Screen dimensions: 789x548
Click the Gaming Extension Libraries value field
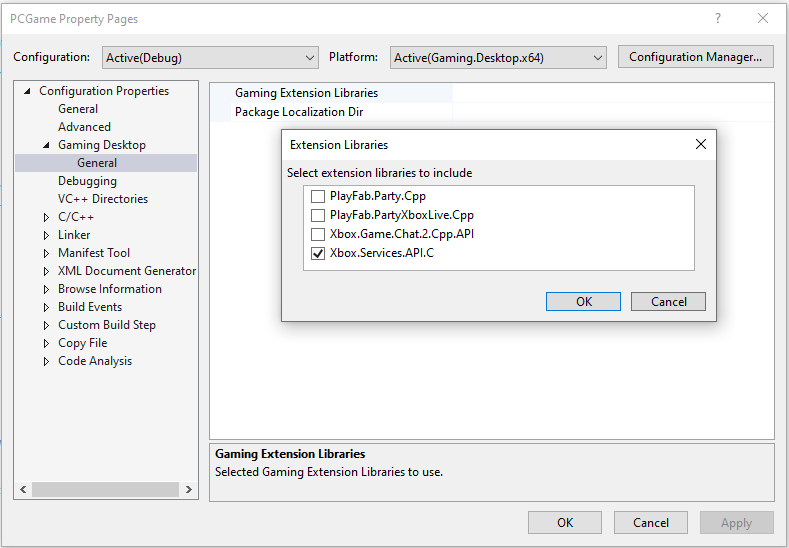[x=613, y=93]
